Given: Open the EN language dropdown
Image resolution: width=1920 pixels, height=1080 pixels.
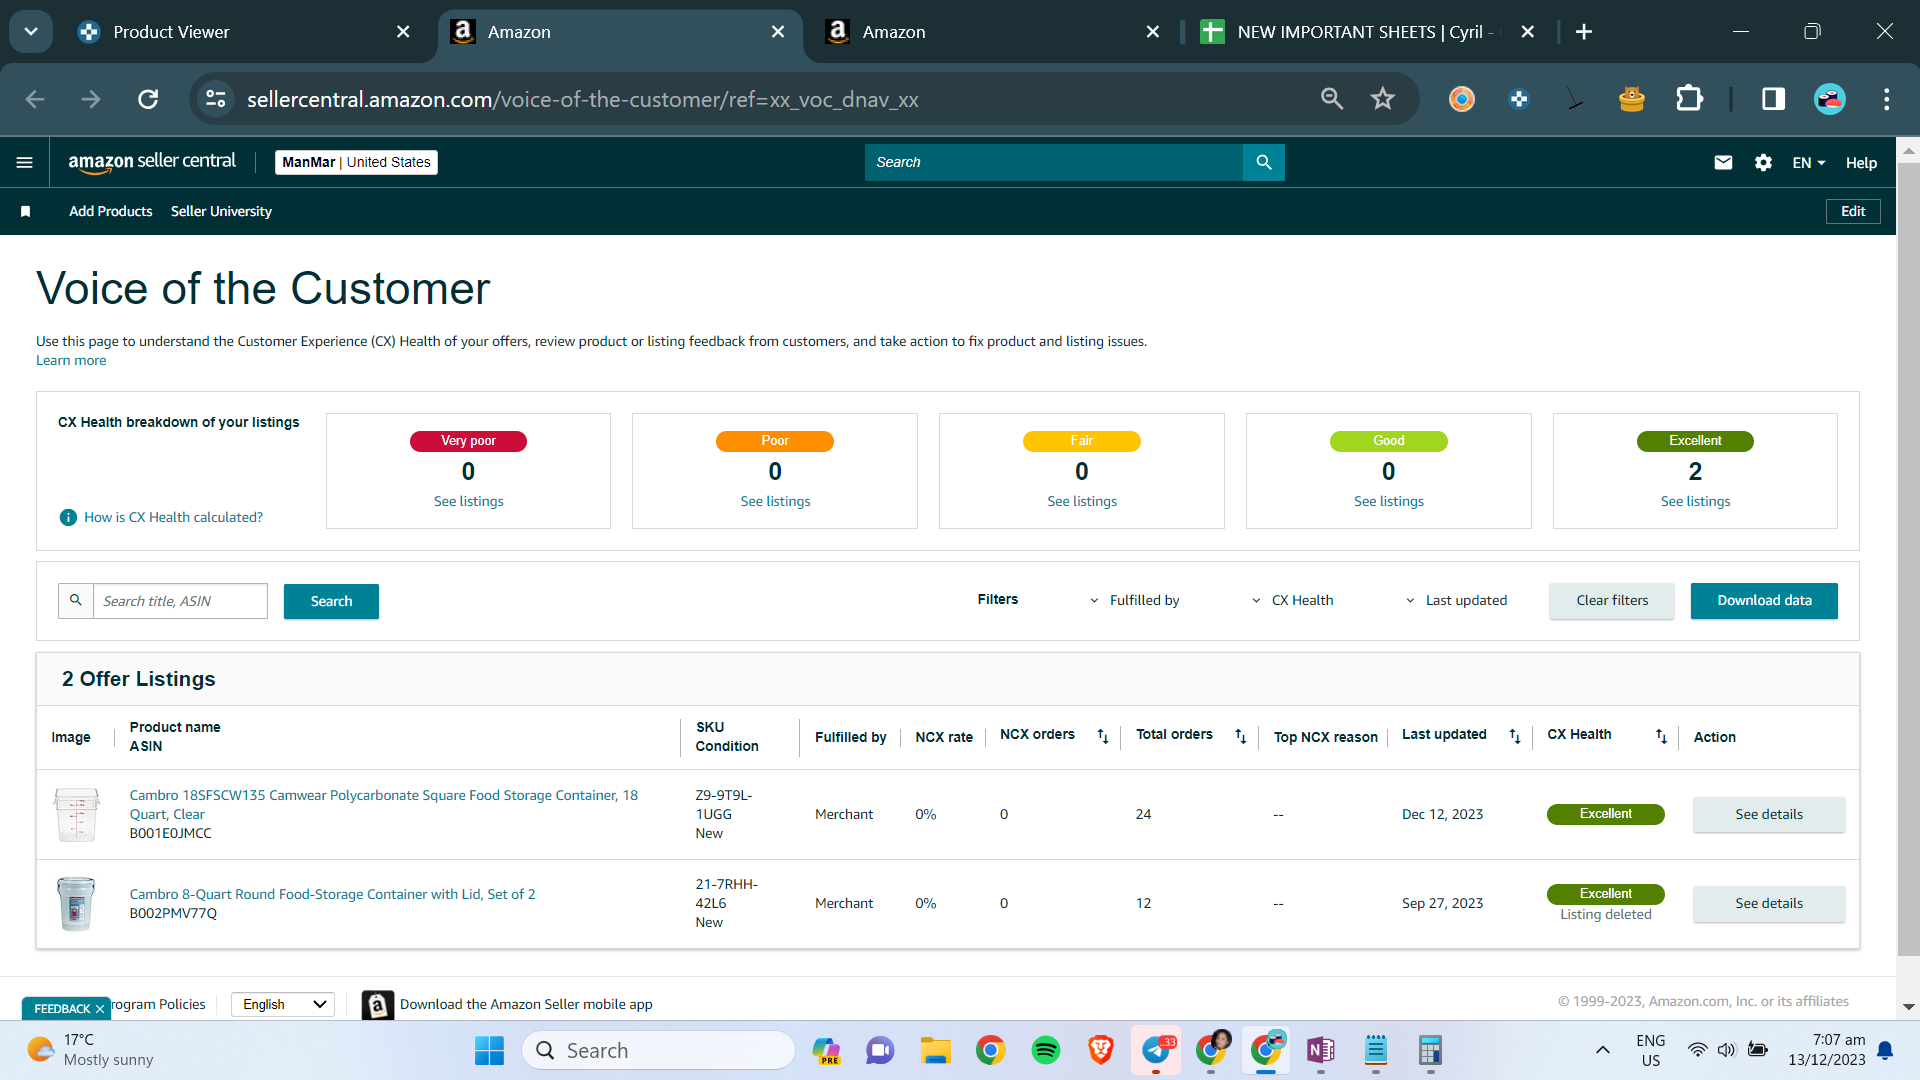Looking at the screenshot, I should pyautogui.click(x=1808, y=162).
